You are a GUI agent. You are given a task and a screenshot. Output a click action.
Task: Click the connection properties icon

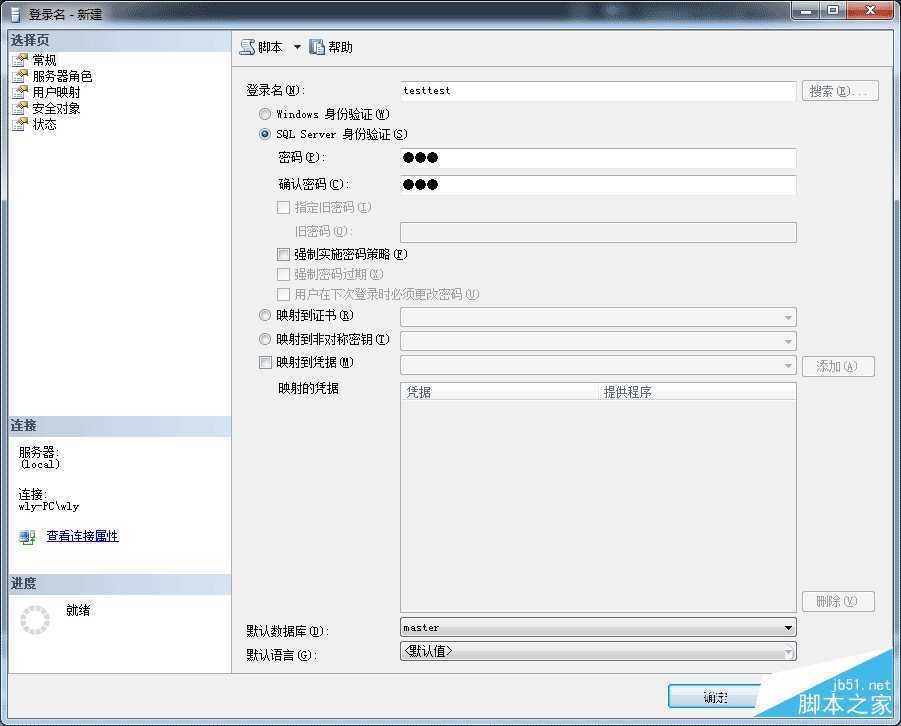click(27, 537)
